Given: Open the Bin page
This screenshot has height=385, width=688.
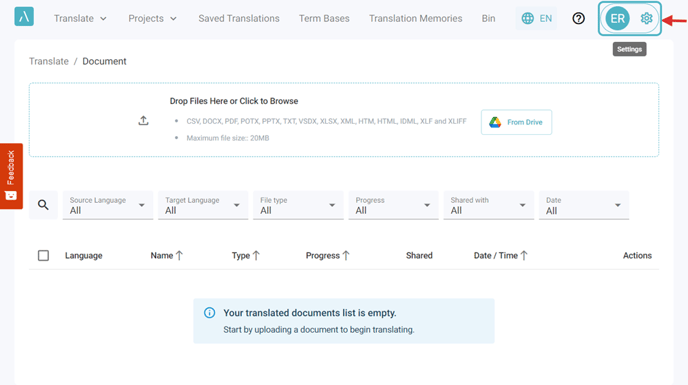Looking at the screenshot, I should click(488, 18).
